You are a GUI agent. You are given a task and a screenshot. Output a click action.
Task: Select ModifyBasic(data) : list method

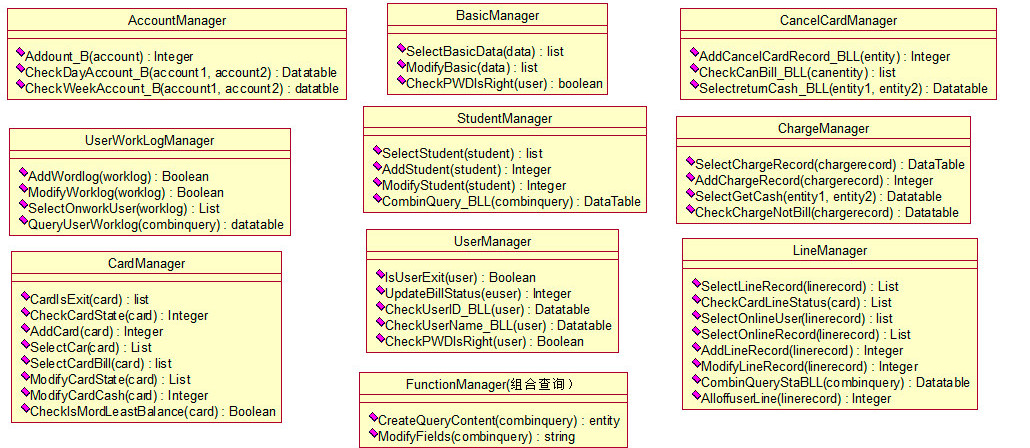pyautogui.click(x=472, y=68)
